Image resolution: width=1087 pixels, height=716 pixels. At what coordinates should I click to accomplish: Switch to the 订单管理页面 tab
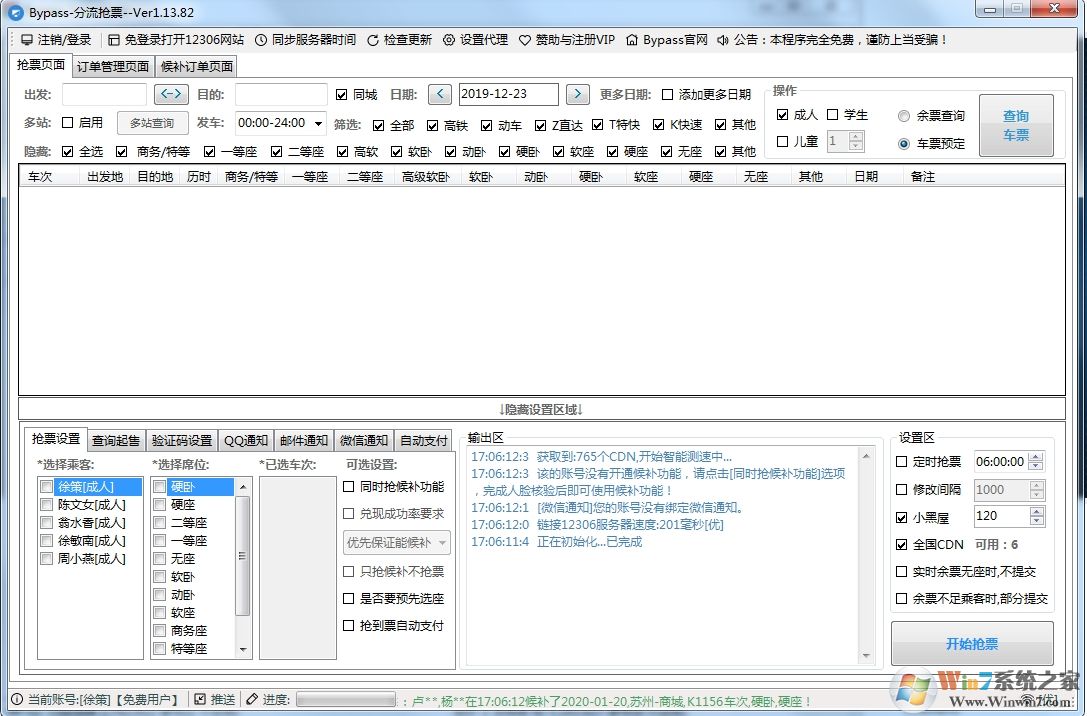(112, 67)
